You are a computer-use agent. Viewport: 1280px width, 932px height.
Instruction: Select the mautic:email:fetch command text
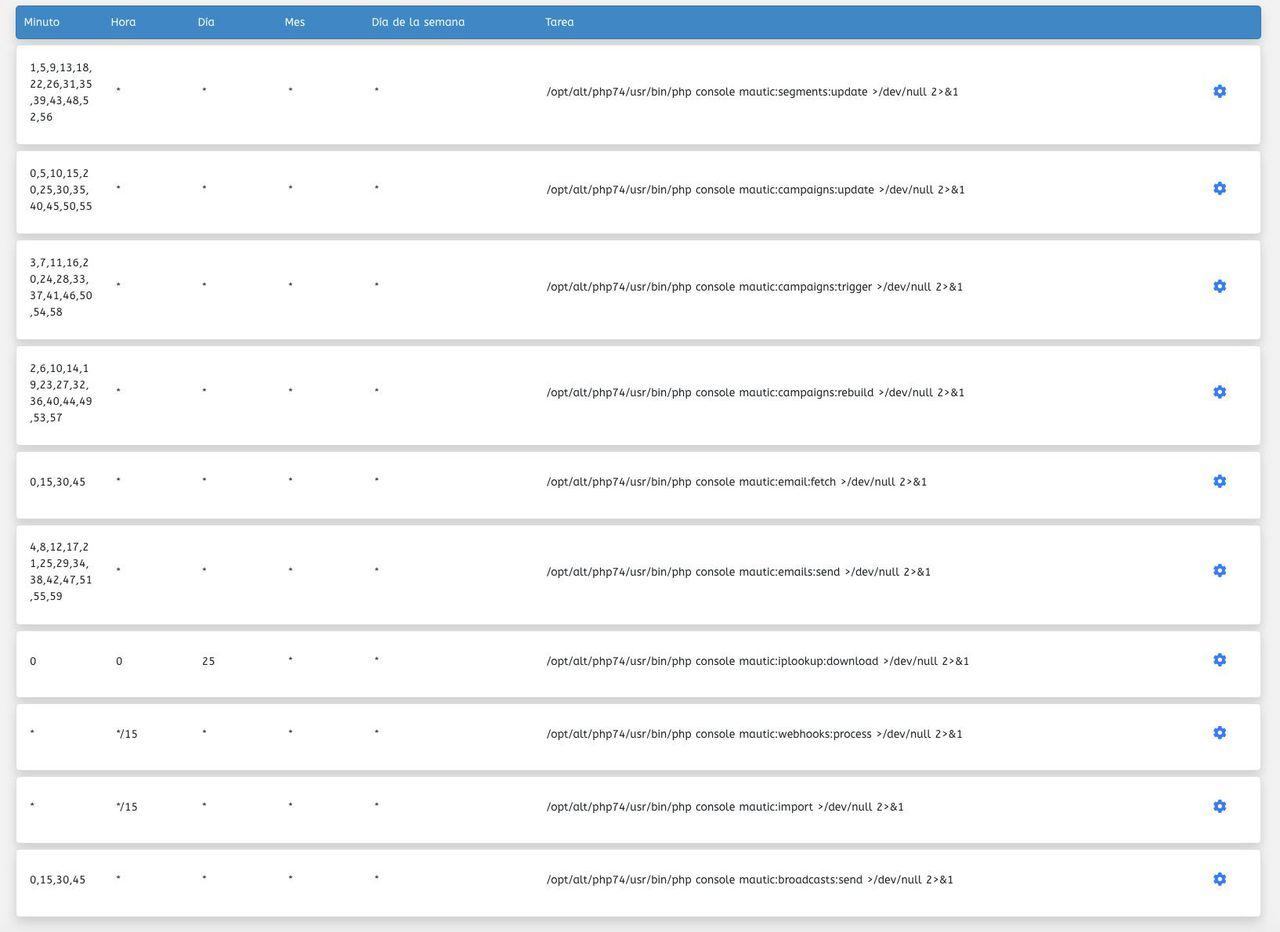pos(736,482)
